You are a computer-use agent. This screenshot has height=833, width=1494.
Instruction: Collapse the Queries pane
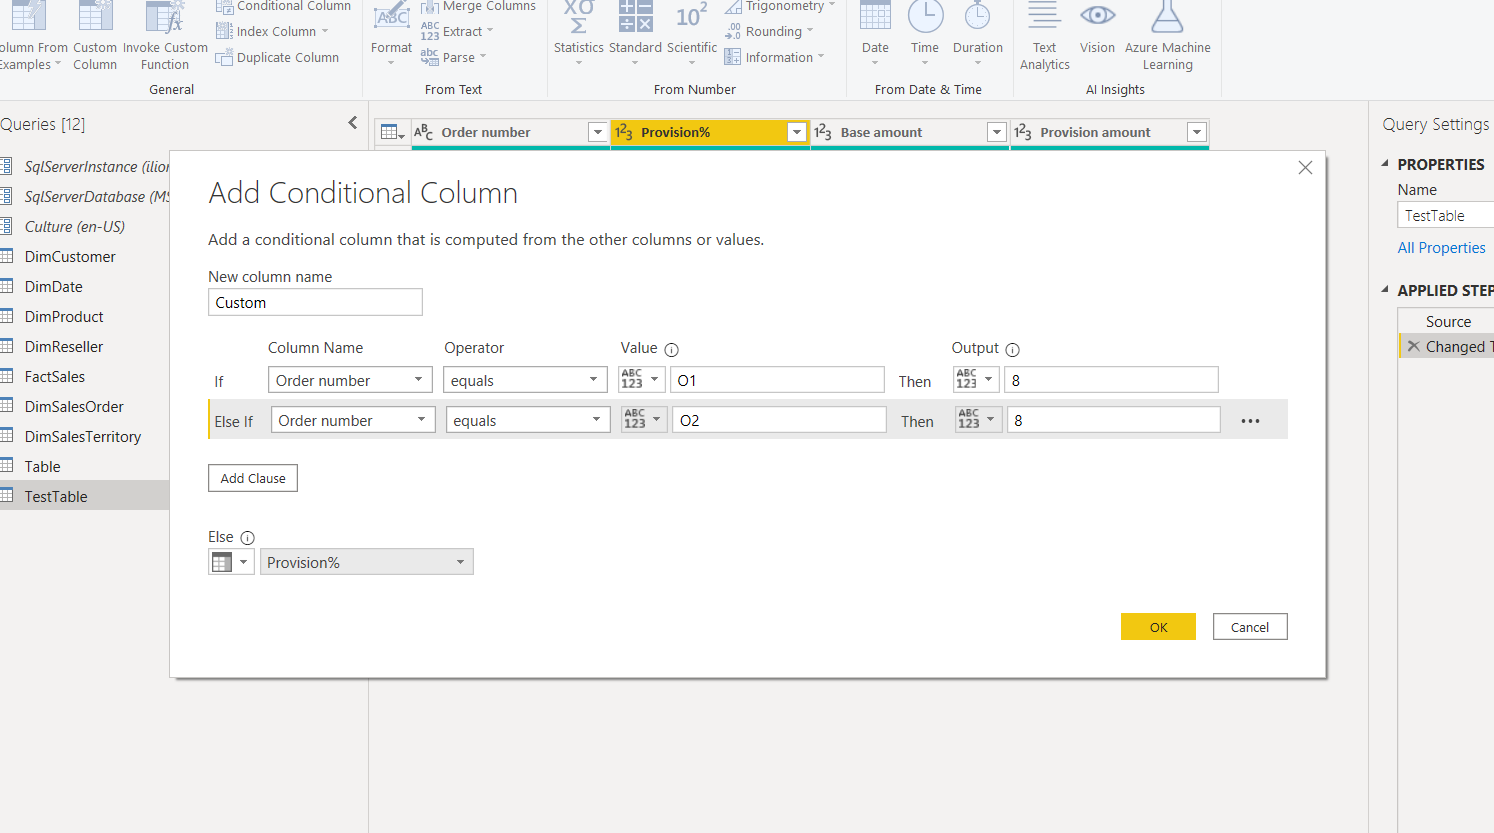352,123
